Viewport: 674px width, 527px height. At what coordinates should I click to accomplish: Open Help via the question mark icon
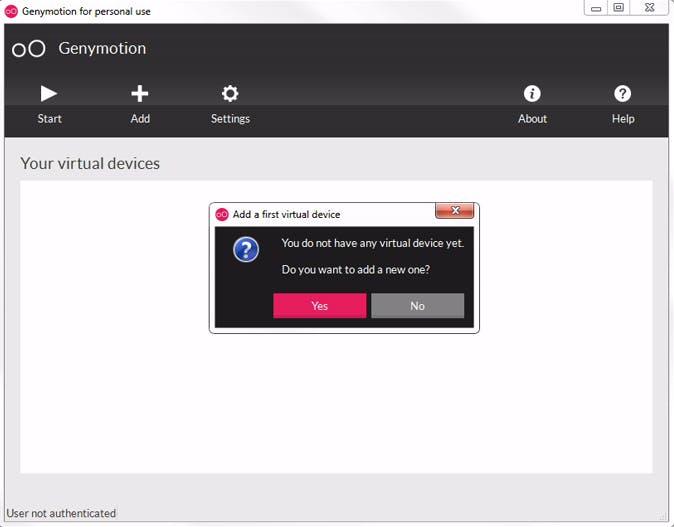click(x=622, y=93)
